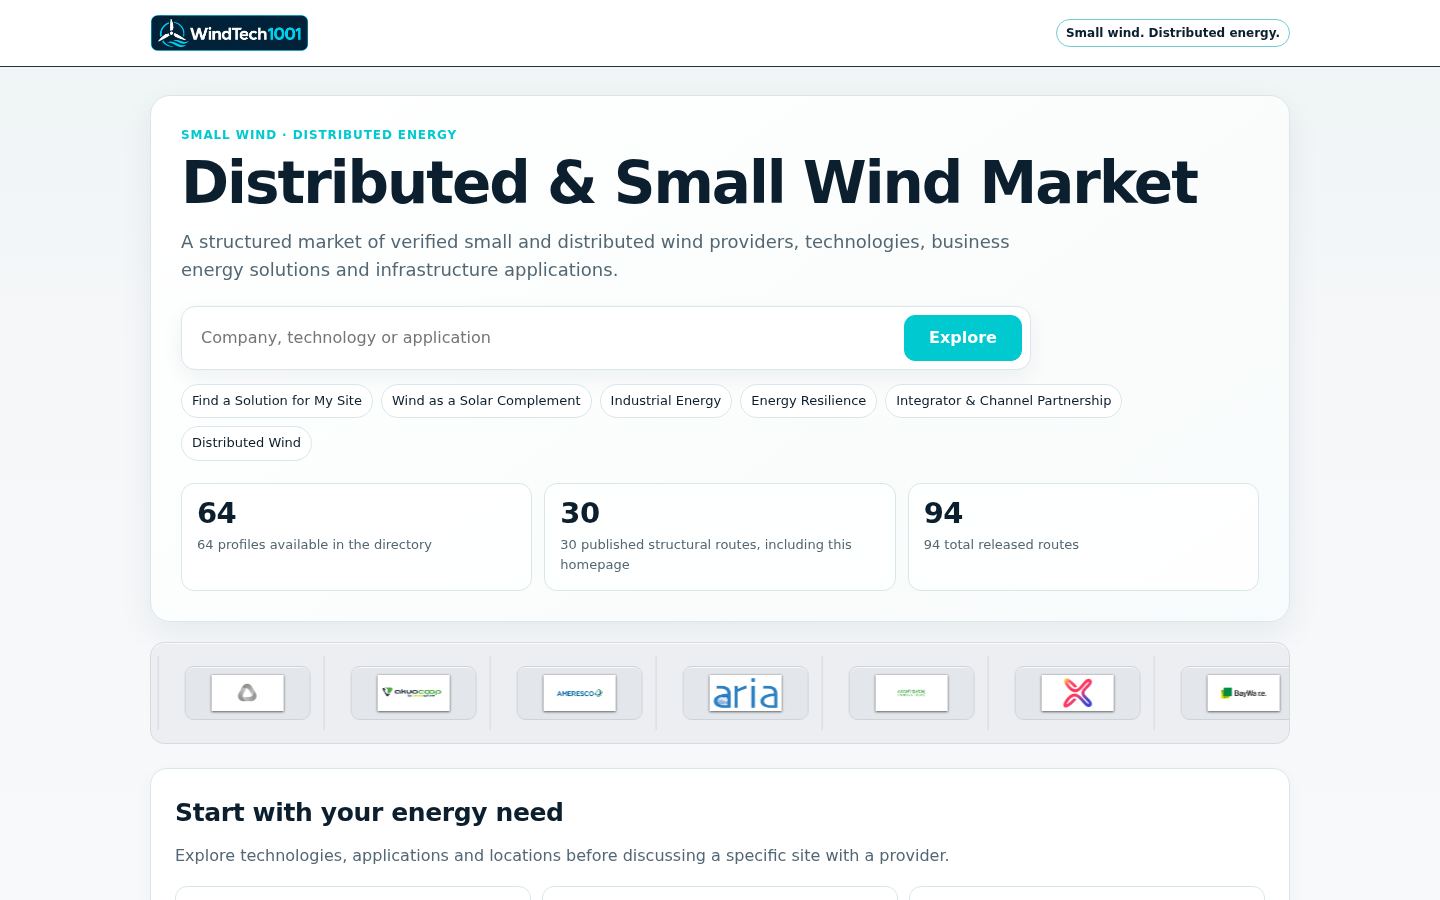Image resolution: width=1440 pixels, height=900 pixels.
Task: Click the Start with your energy need heading
Action: (369, 812)
